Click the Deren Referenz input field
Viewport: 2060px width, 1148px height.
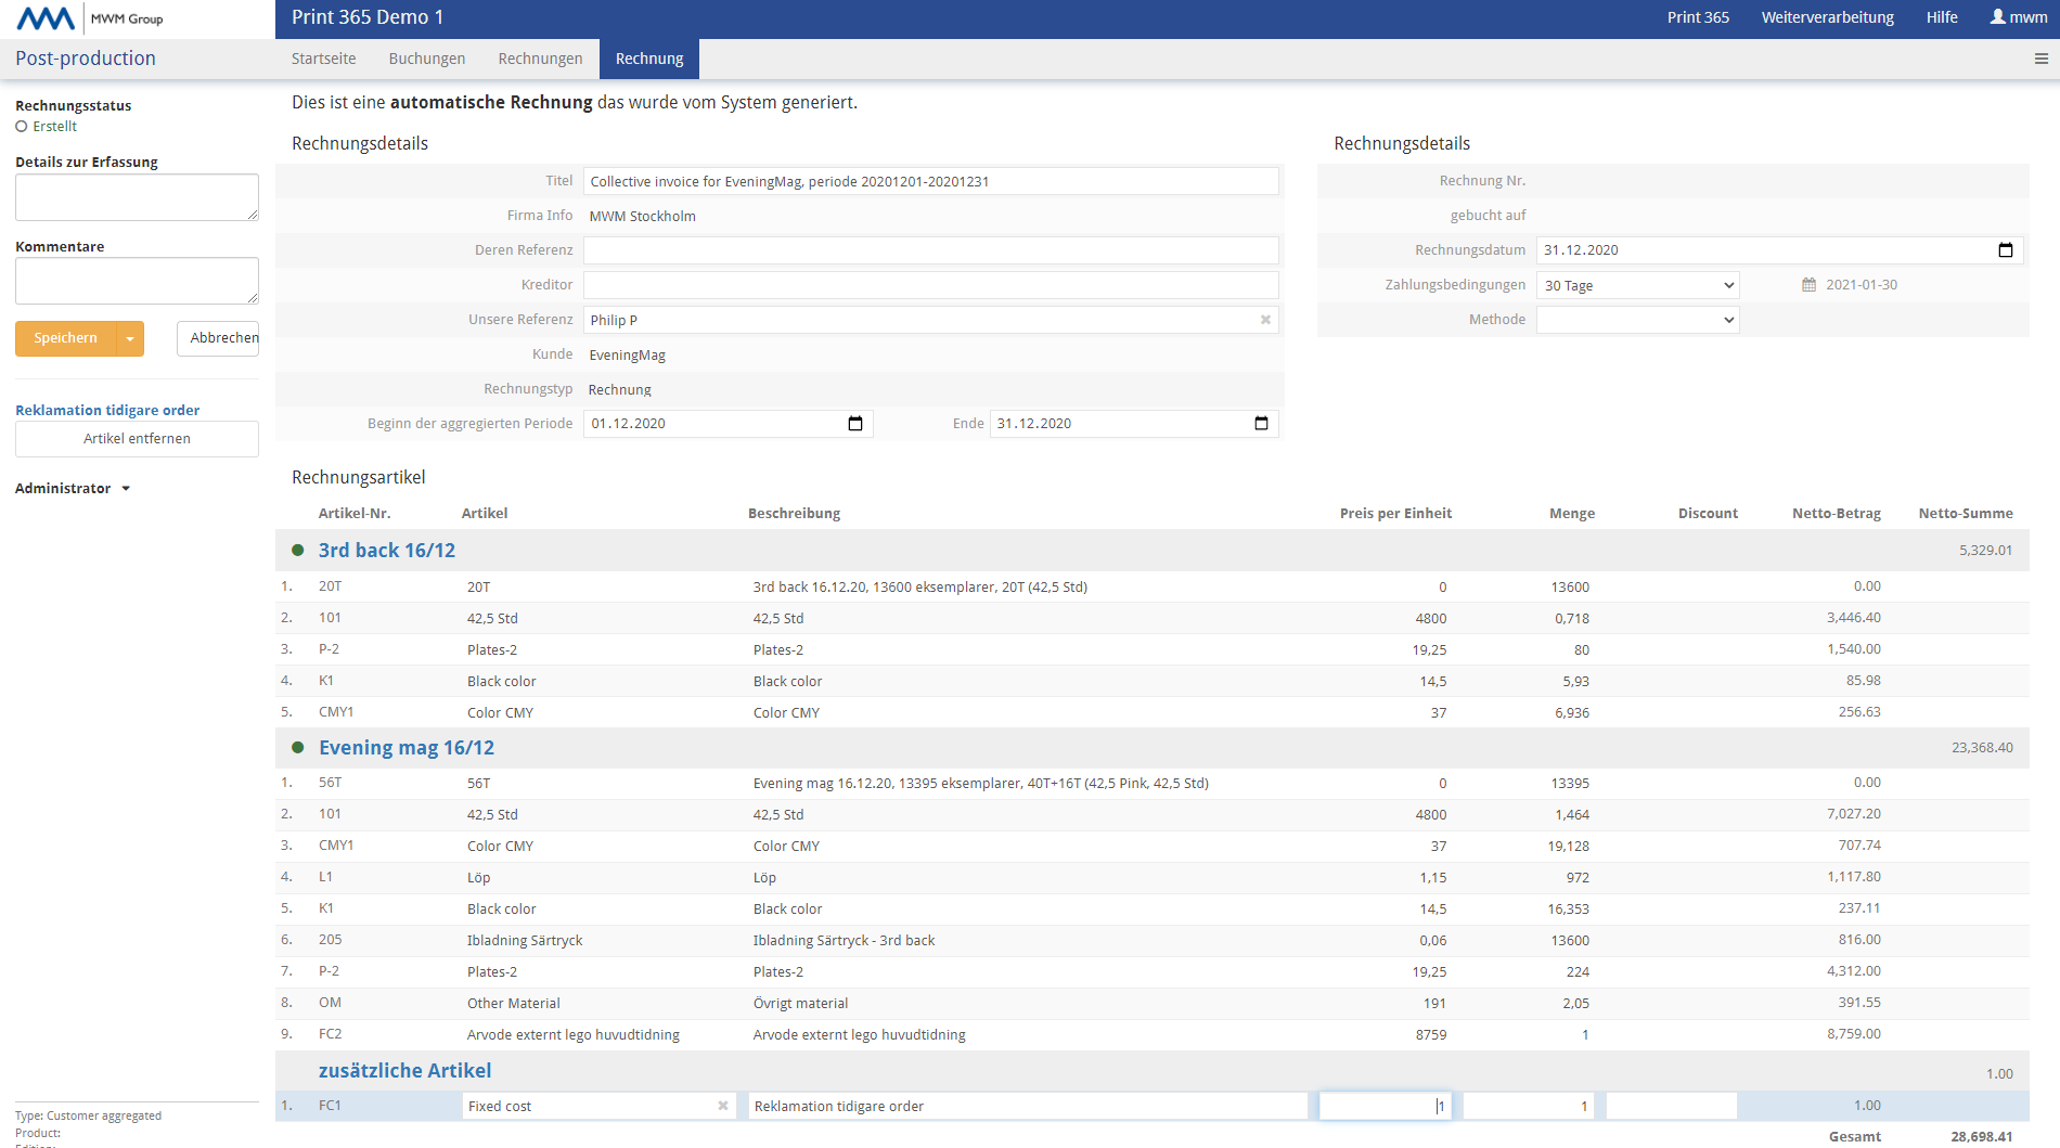(x=931, y=250)
